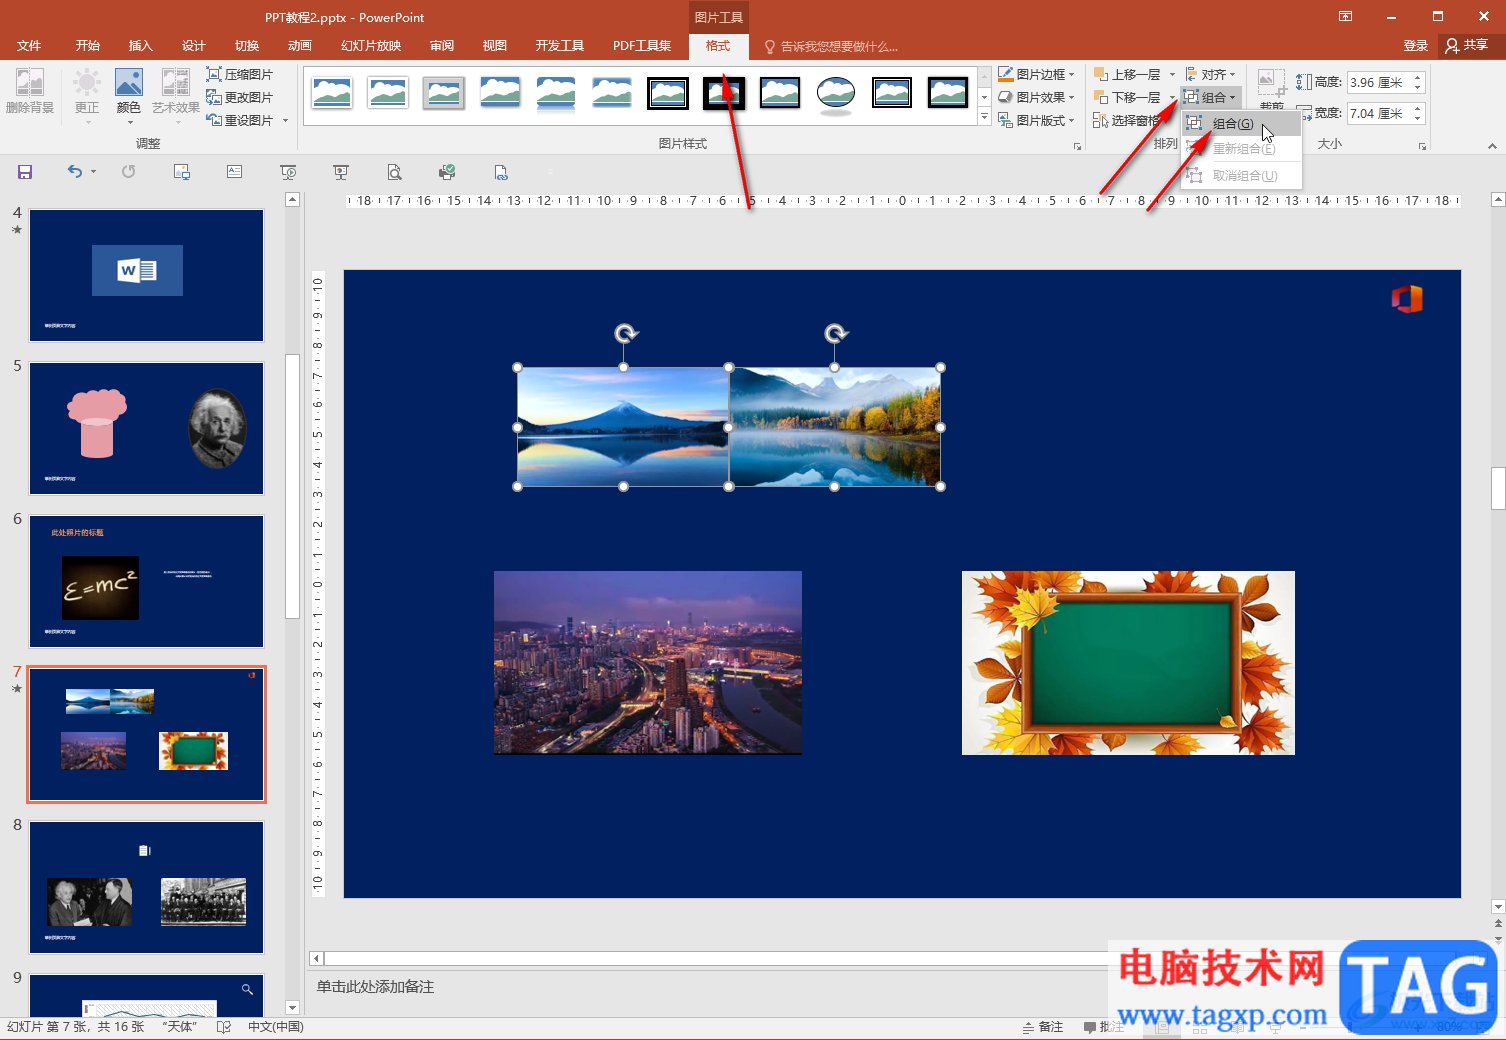Apply the first picture style in gallery
The image size is (1506, 1040).
pyautogui.click(x=332, y=93)
